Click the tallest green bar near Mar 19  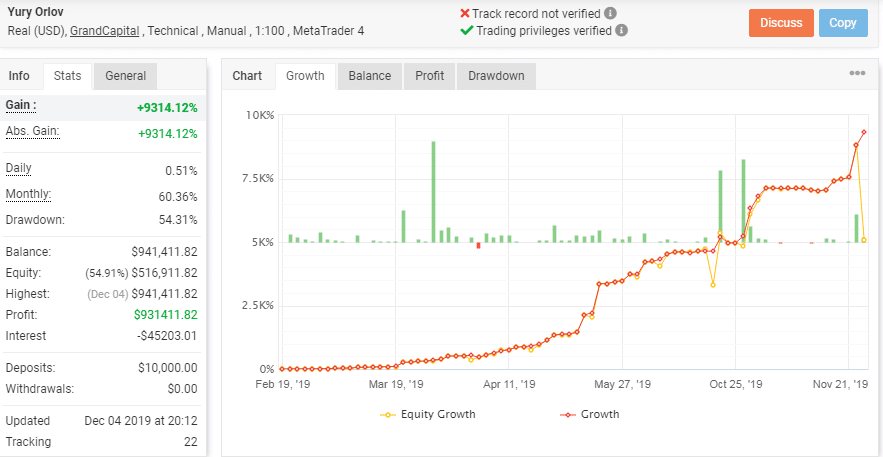pyautogui.click(x=433, y=192)
